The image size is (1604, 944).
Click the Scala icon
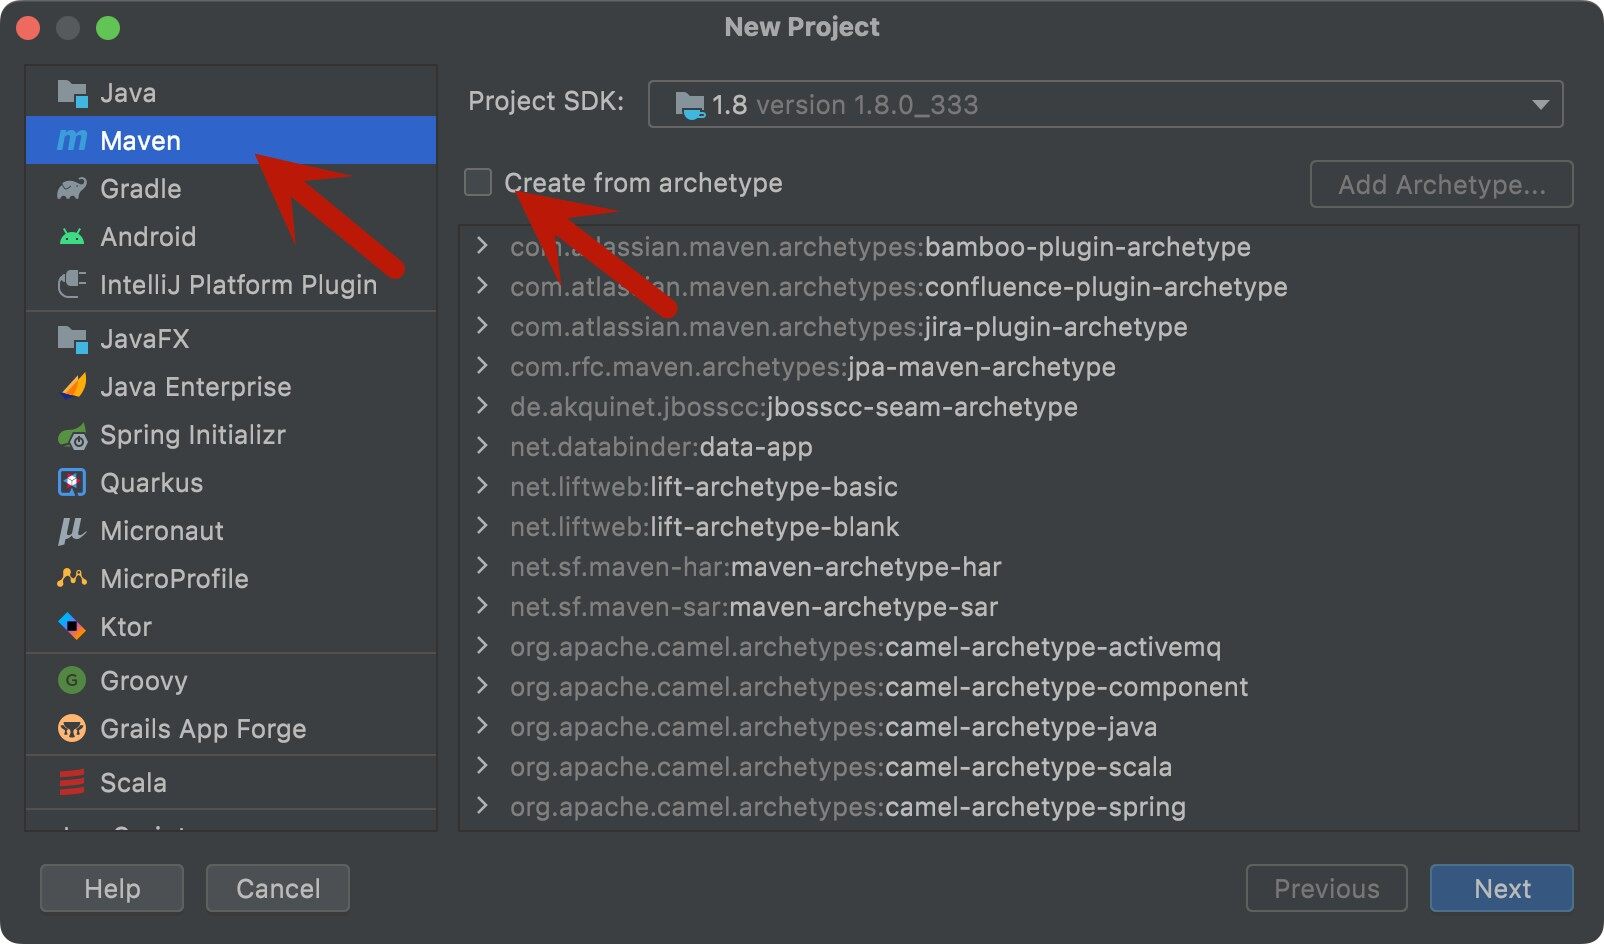72,783
